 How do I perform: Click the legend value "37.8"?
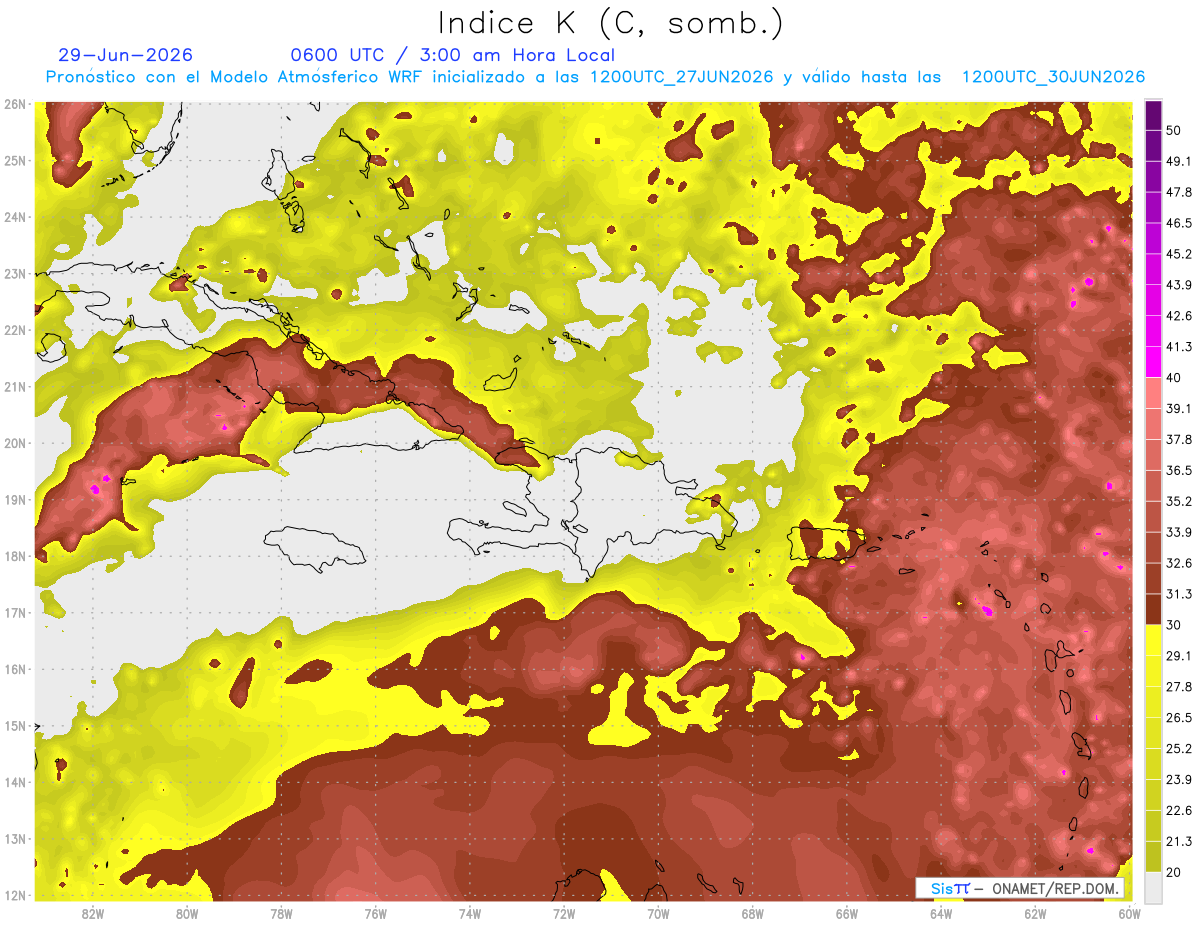[1179, 439]
